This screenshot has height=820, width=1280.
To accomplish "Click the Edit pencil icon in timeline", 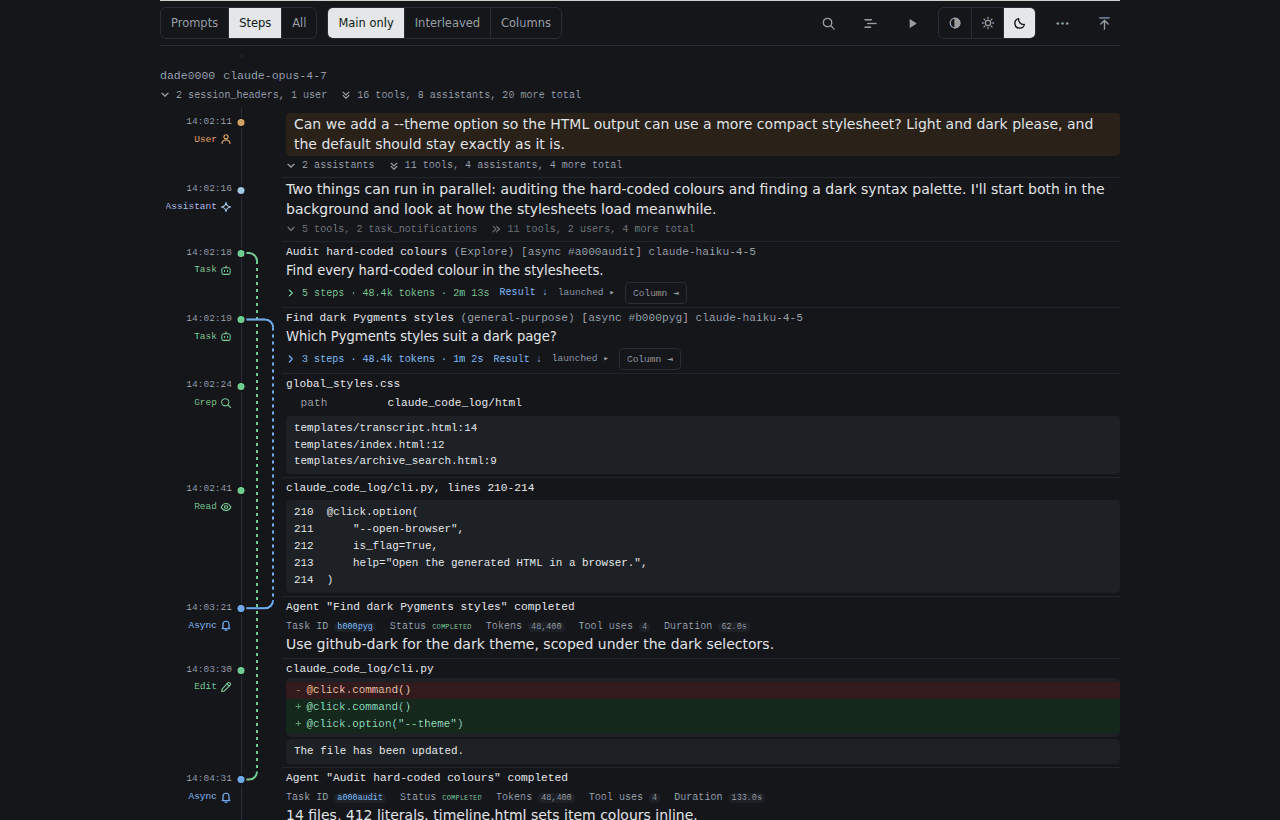I will [x=226, y=687].
